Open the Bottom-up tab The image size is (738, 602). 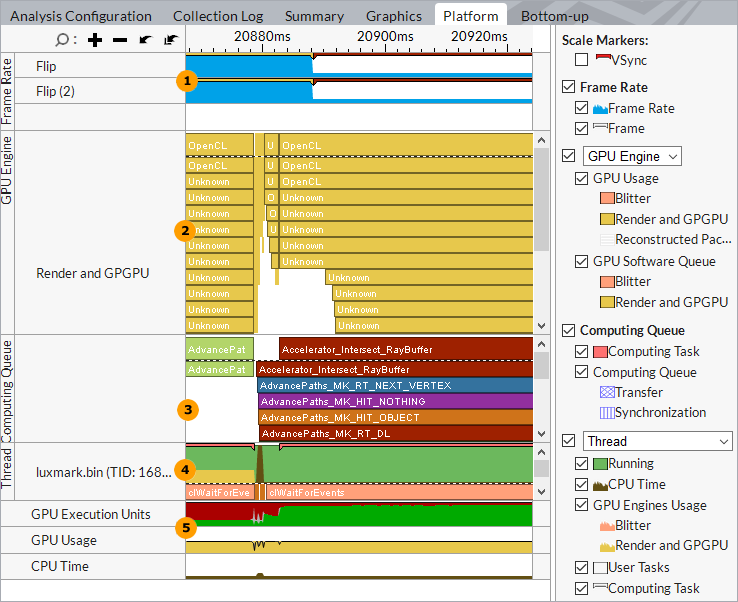coord(554,16)
